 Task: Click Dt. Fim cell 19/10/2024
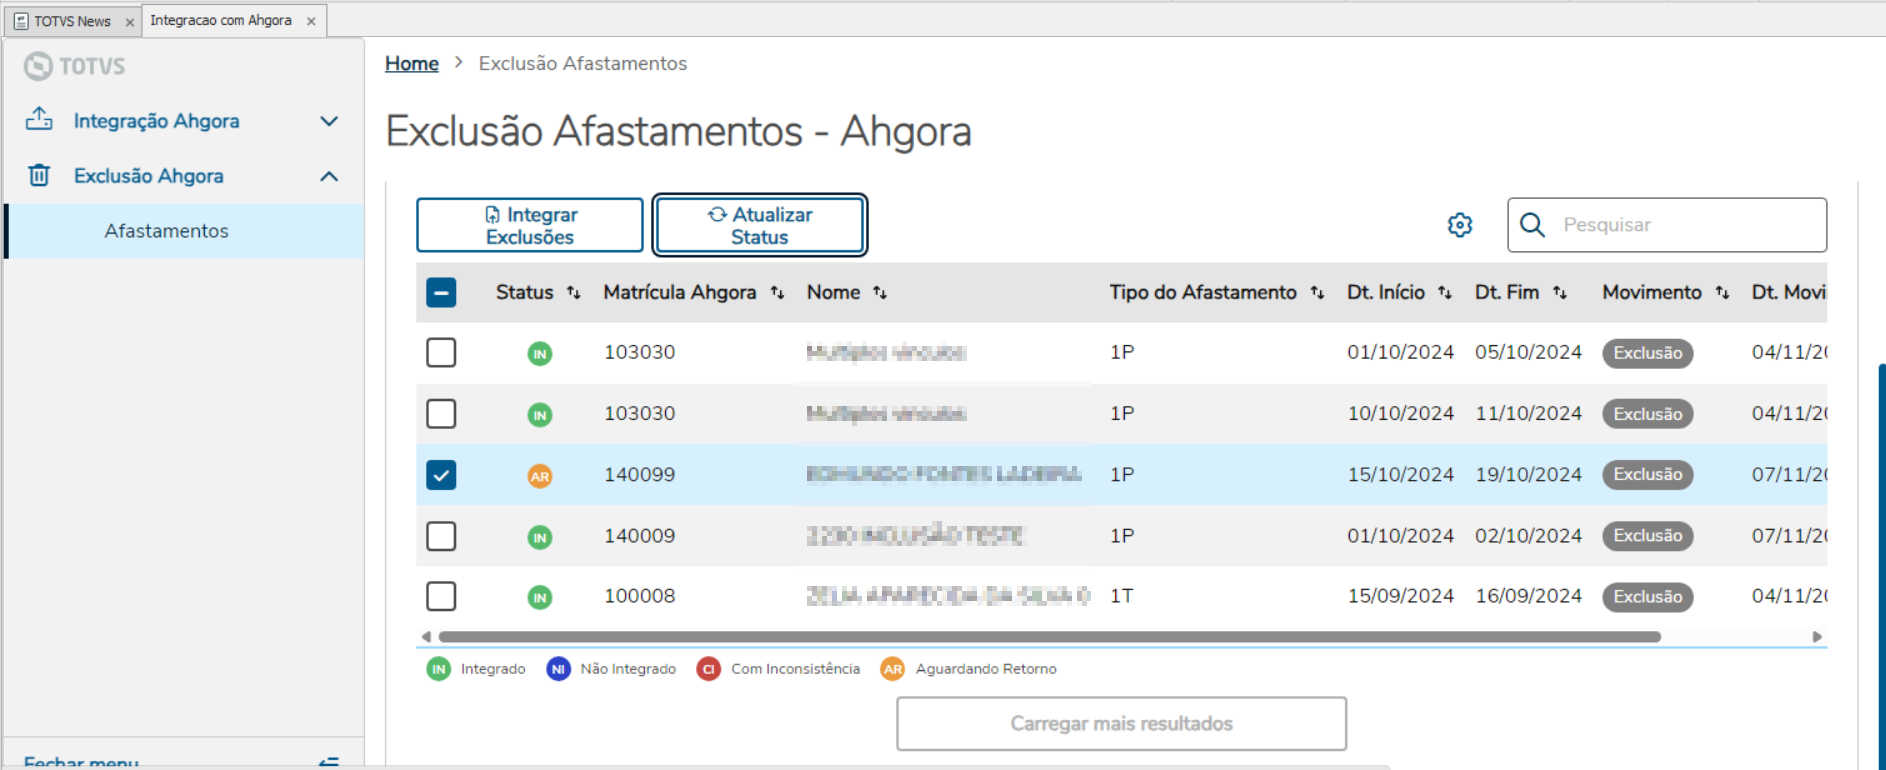[1529, 474]
